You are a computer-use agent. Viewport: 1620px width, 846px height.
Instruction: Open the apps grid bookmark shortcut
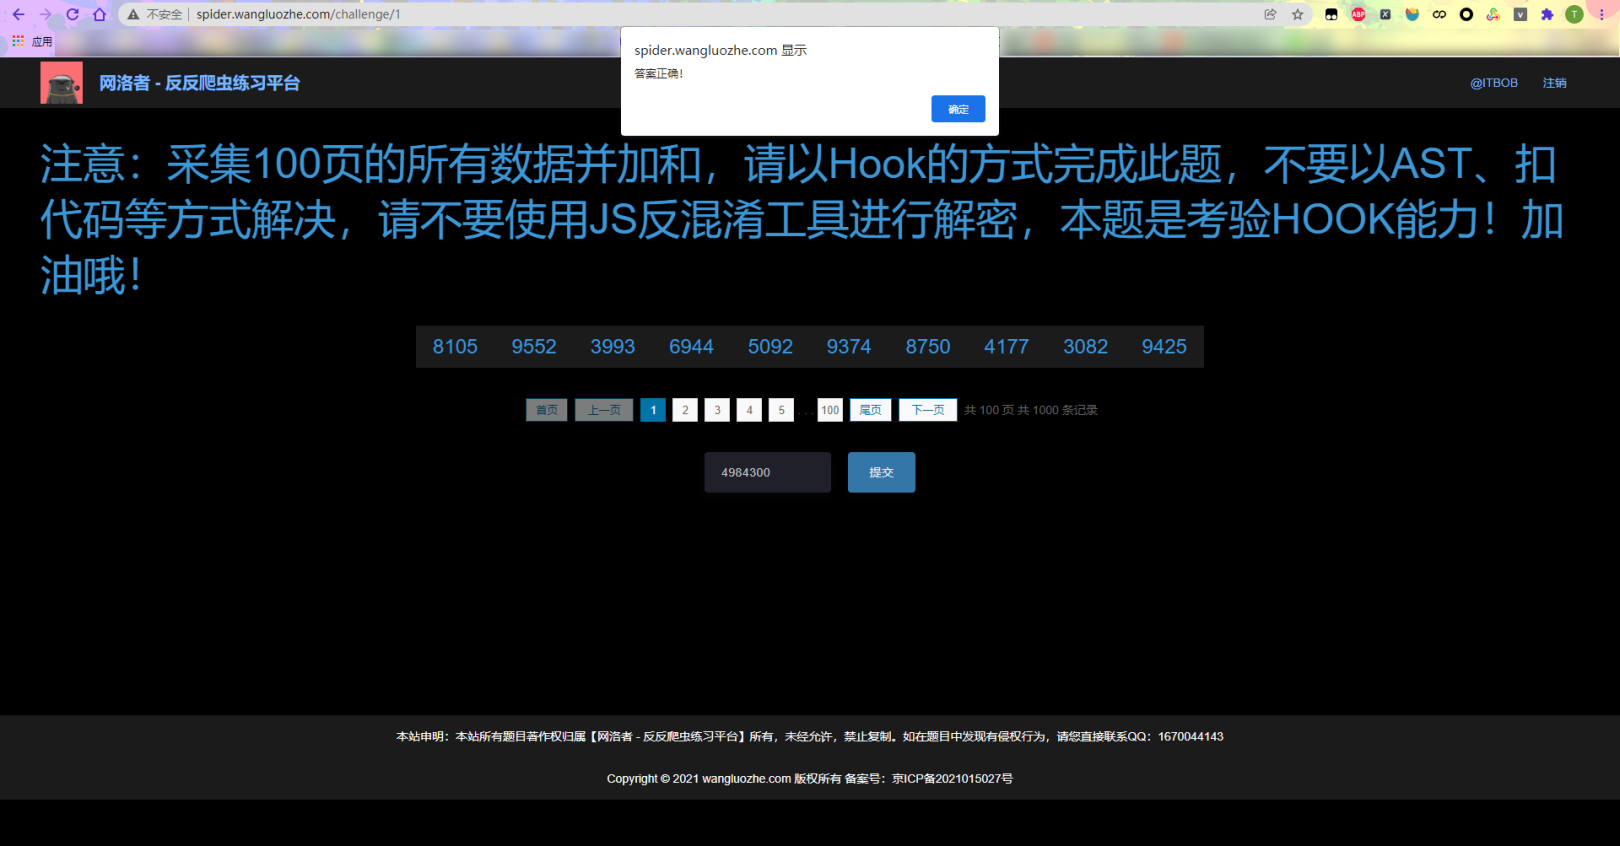pos(18,41)
